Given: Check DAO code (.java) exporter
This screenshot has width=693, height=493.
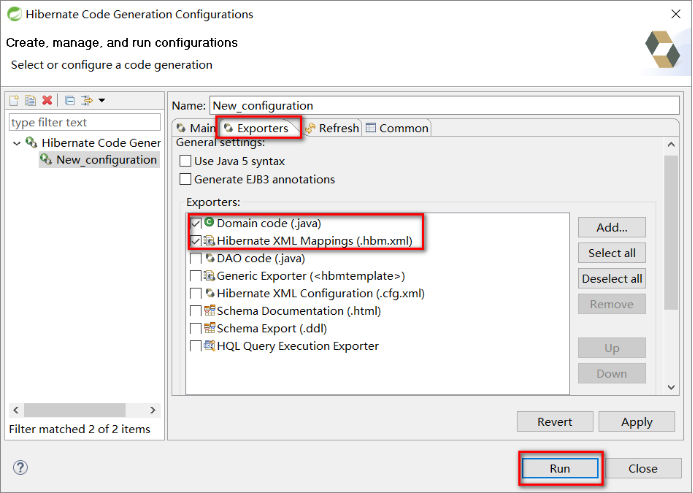Looking at the screenshot, I should [196, 258].
